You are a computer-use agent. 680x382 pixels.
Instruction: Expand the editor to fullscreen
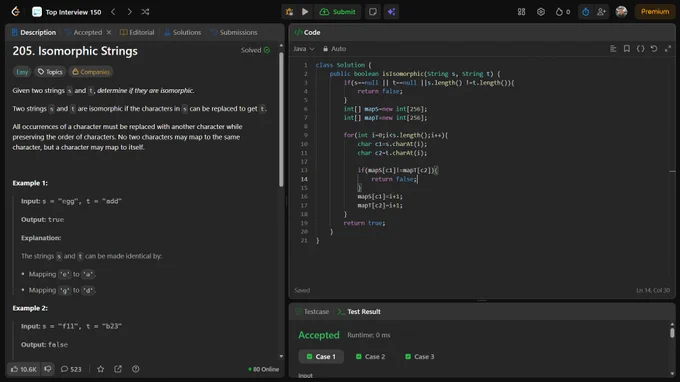668,49
